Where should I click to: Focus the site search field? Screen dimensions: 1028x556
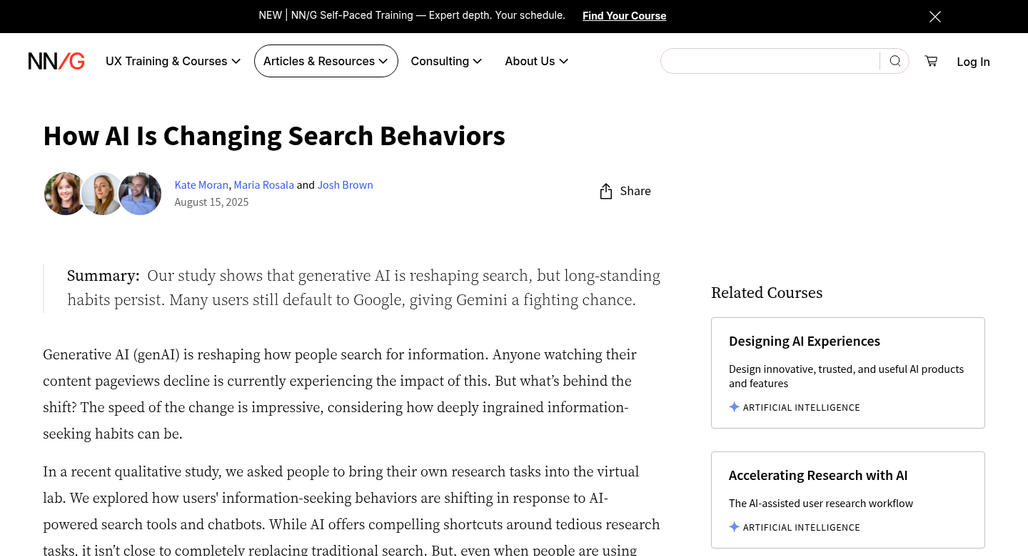[x=770, y=61]
